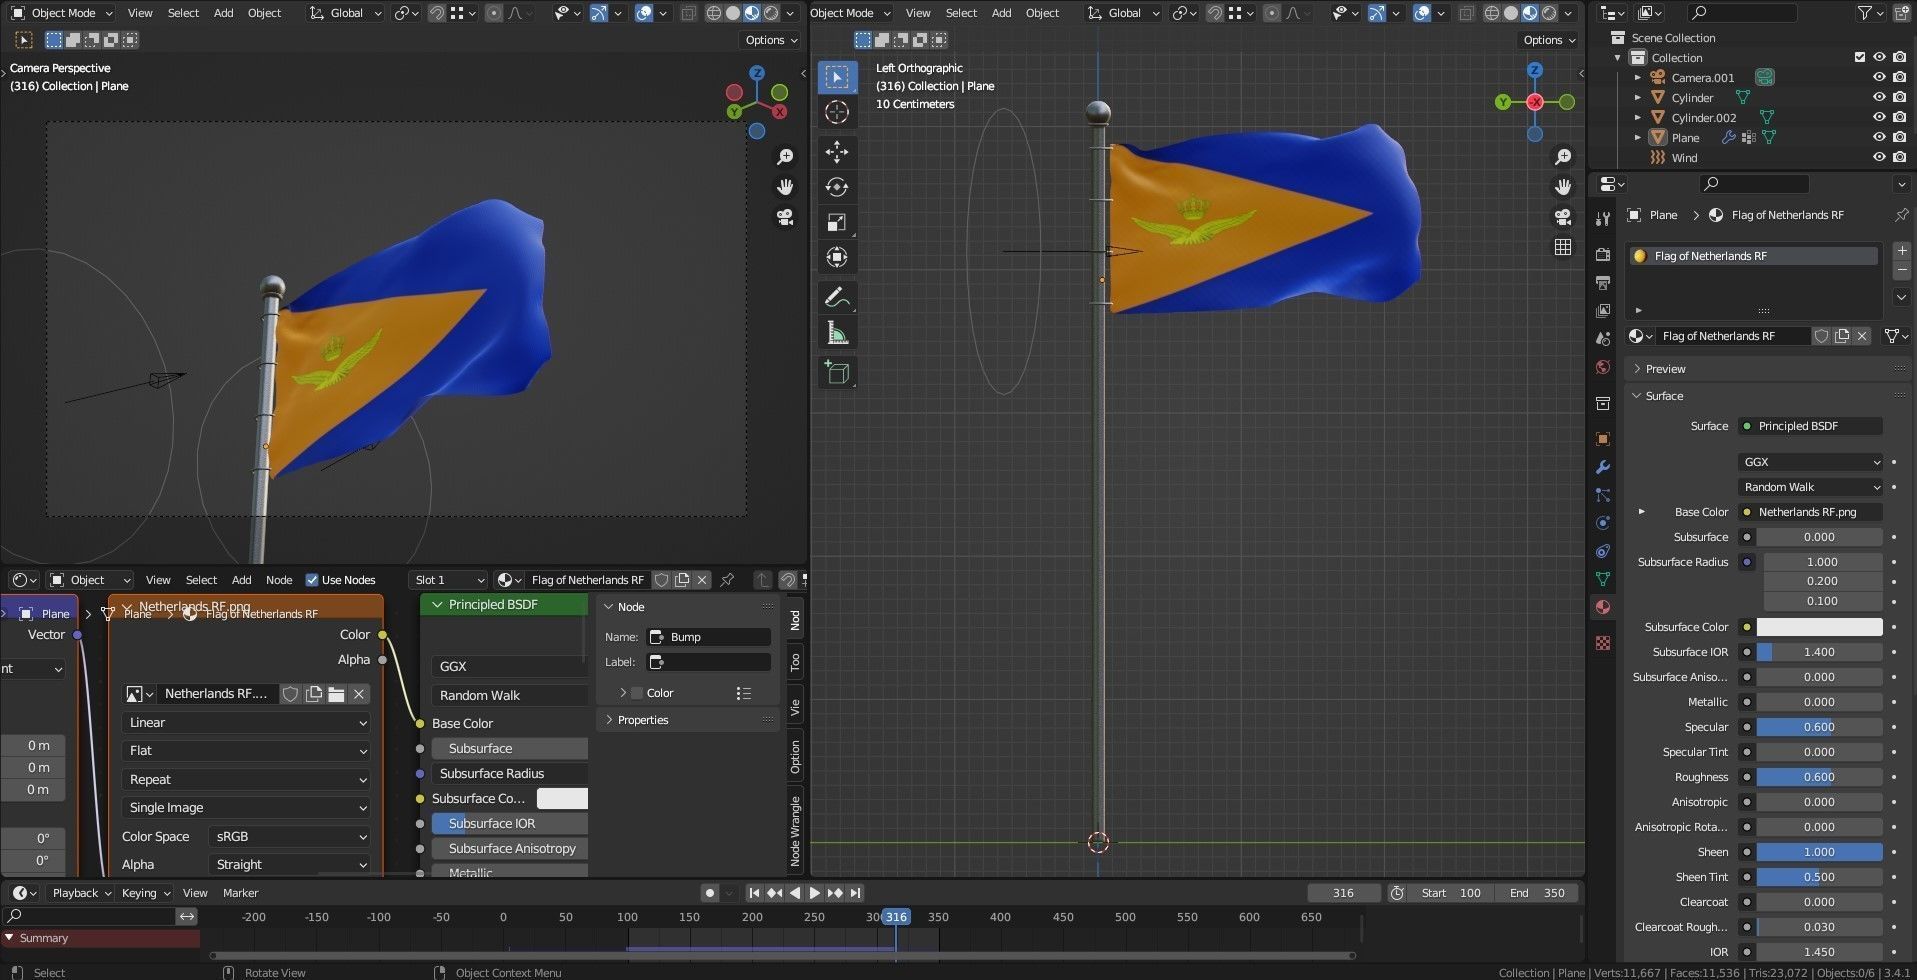The width and height of the screenshot is (1917, 980).
Task: Click Options button in right viewport
Action: [1550, 40]
